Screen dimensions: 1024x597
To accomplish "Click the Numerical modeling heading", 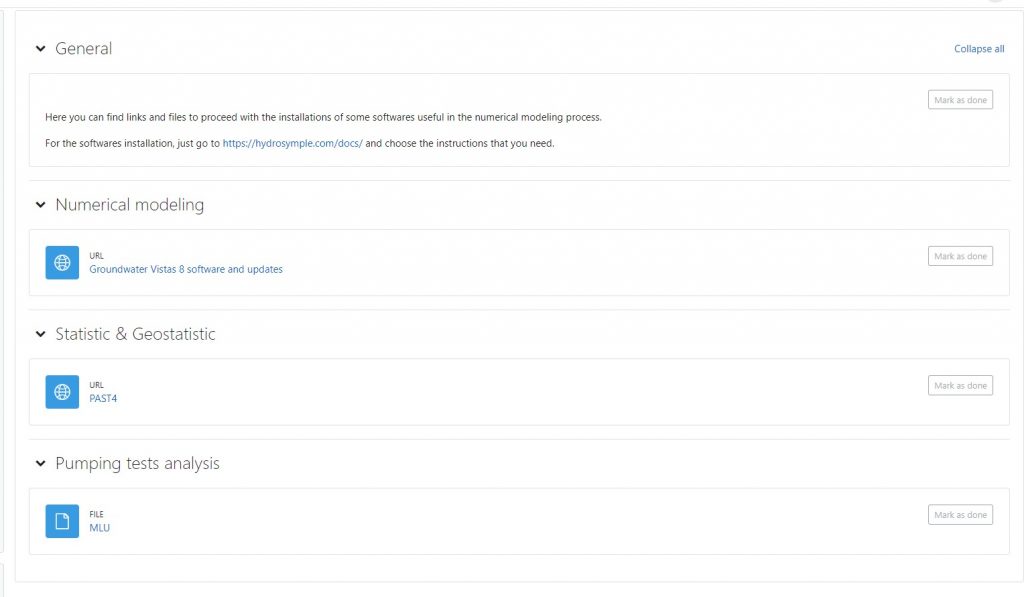I will [x=130, y=204].
